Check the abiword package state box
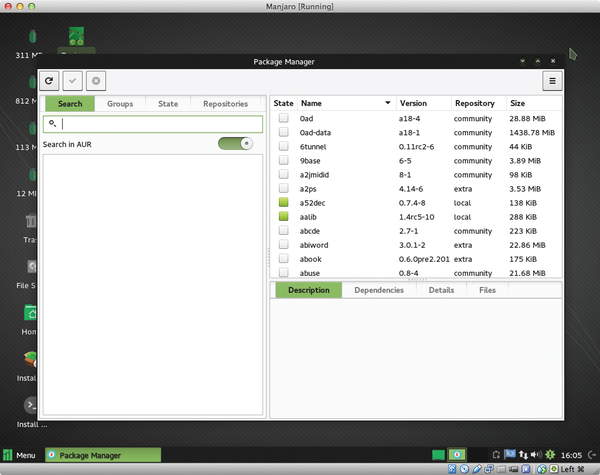This screenshot has width=600, height=475. [x=284, y=244]
